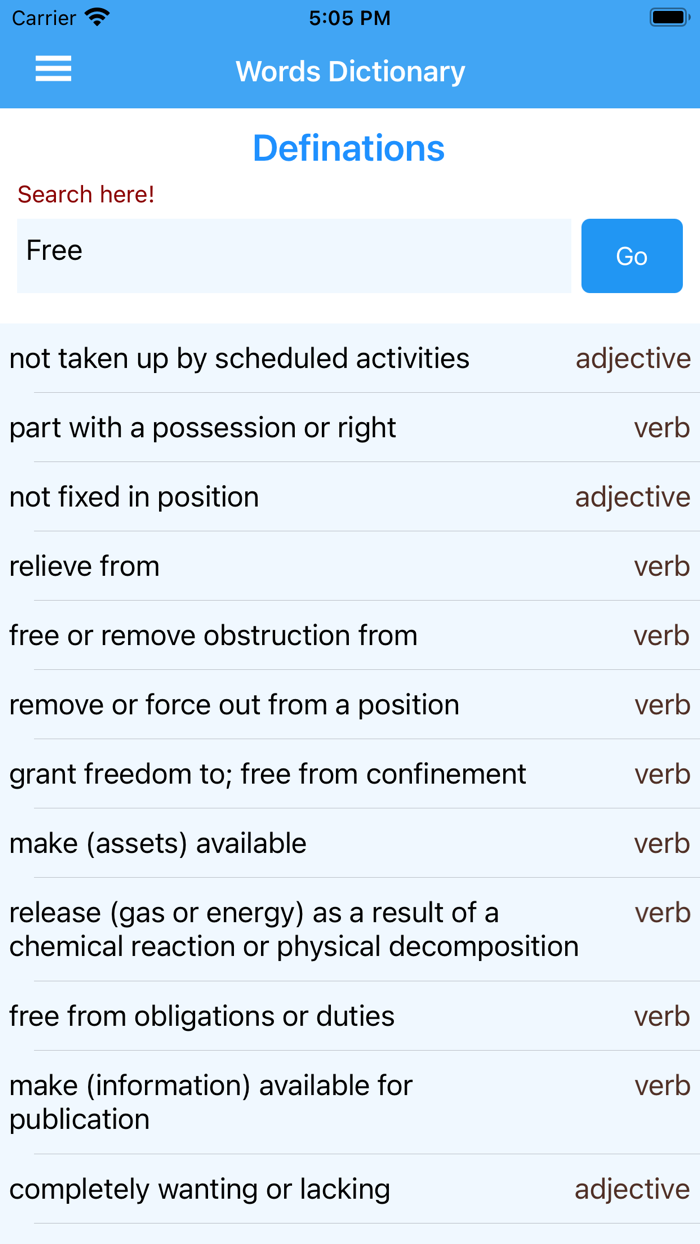Select definition 'completely wanting or lacking'
The height and width of the screenshot is (1244, 700).
pos(199,1189)
